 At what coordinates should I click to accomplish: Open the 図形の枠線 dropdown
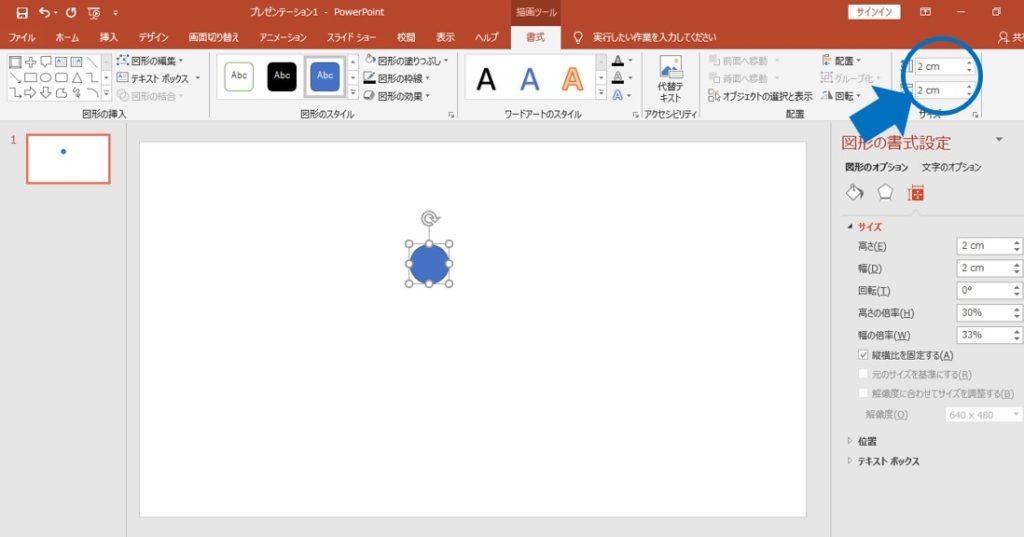(404, 78)
